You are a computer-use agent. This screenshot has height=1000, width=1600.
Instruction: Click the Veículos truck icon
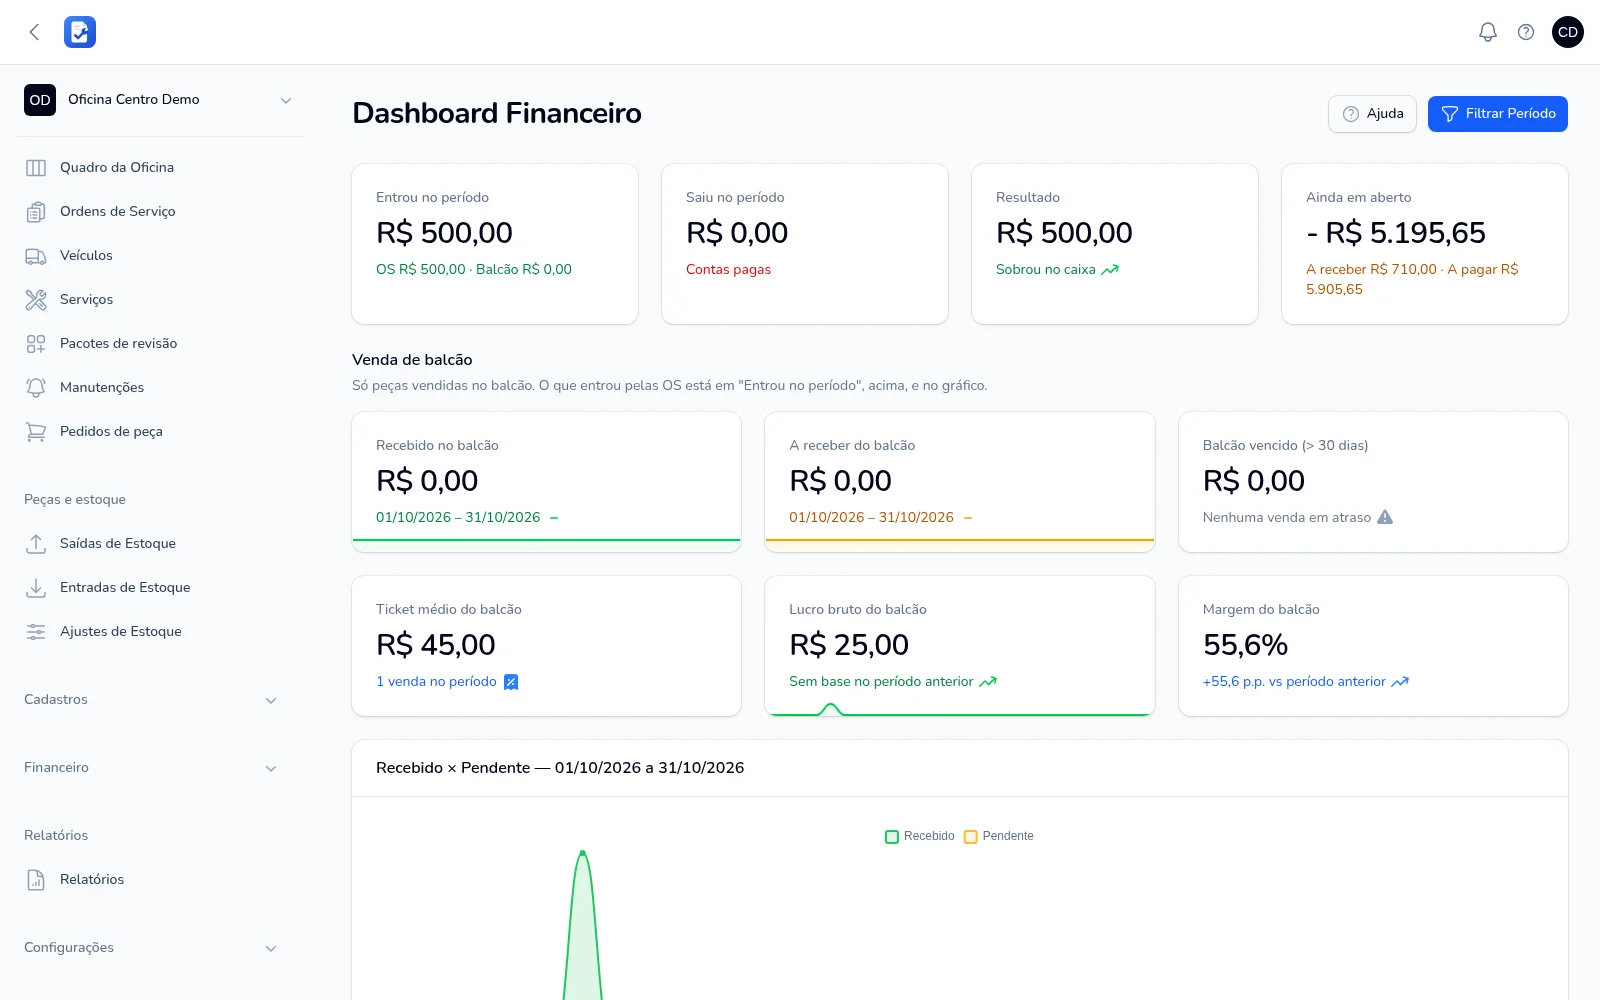[x=36, y=256]
